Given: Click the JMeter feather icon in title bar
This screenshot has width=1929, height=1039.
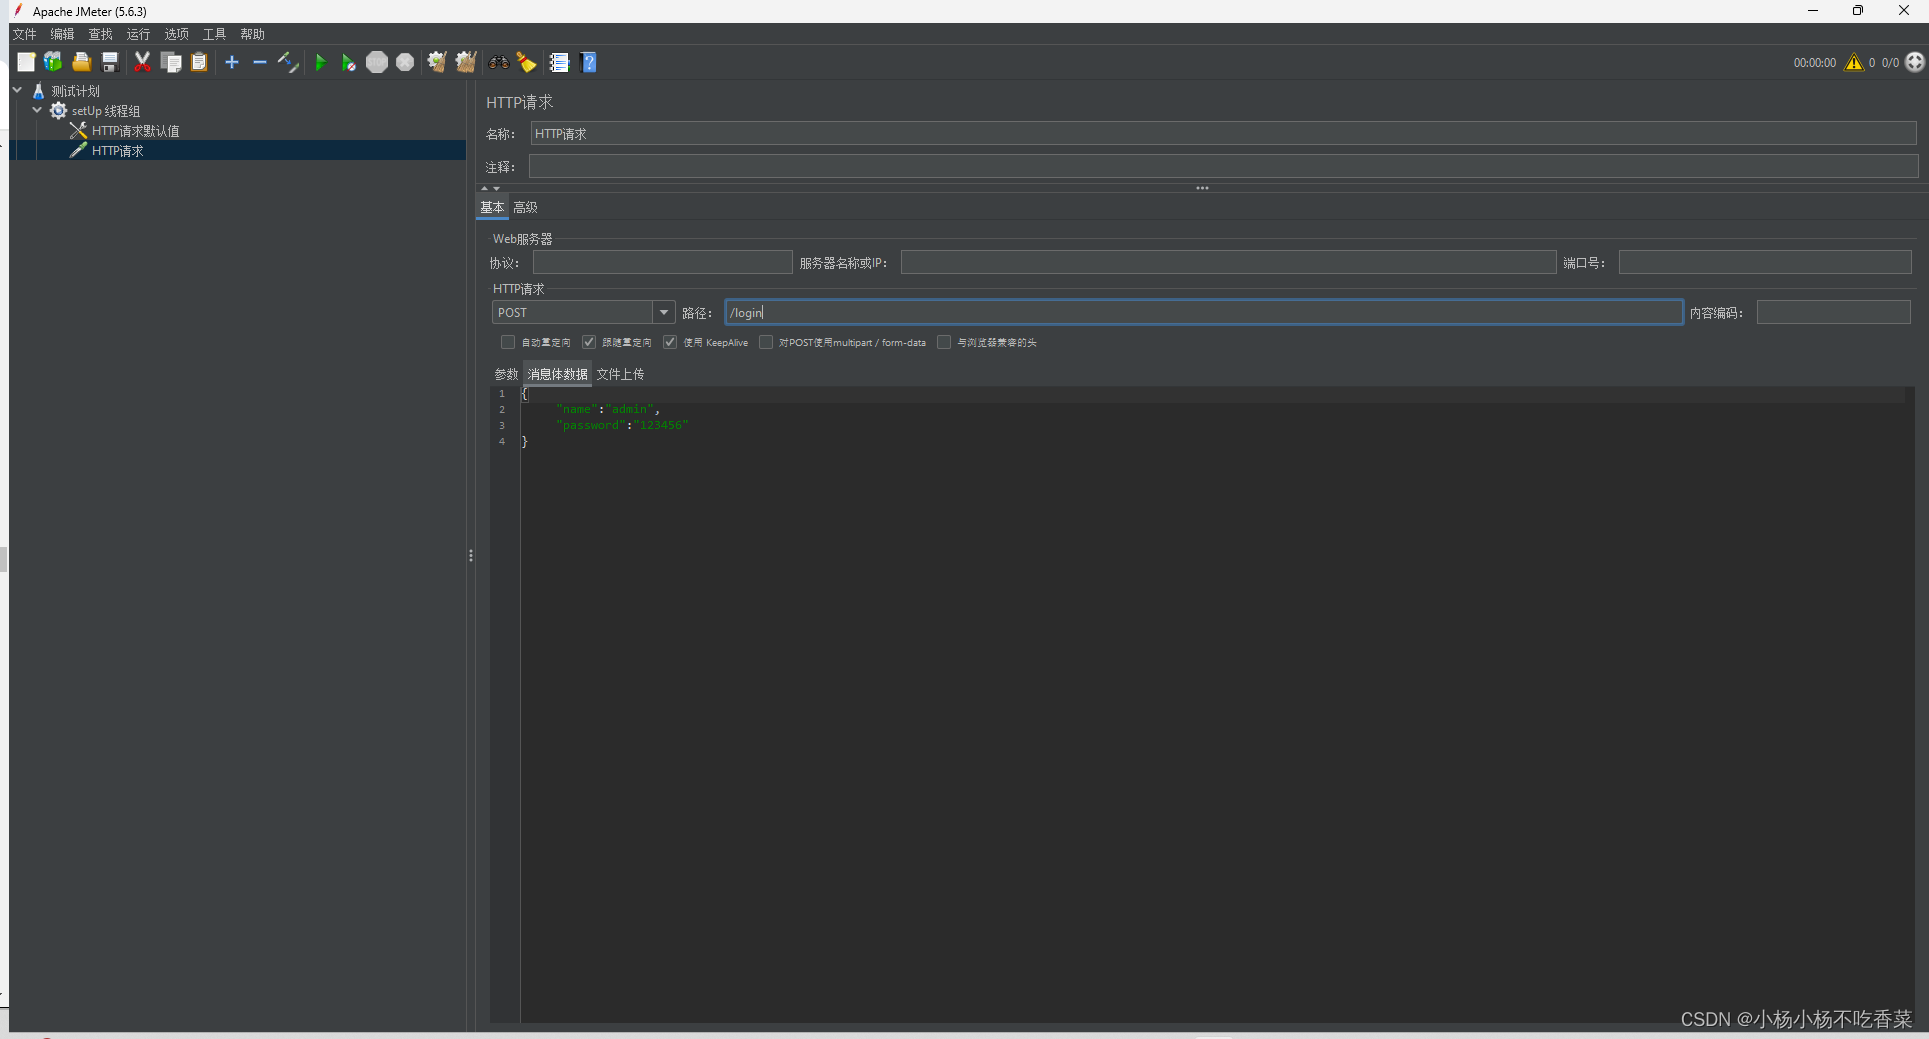Looking at the screenshot, I should pyautogui.click(x=17, y=11).
